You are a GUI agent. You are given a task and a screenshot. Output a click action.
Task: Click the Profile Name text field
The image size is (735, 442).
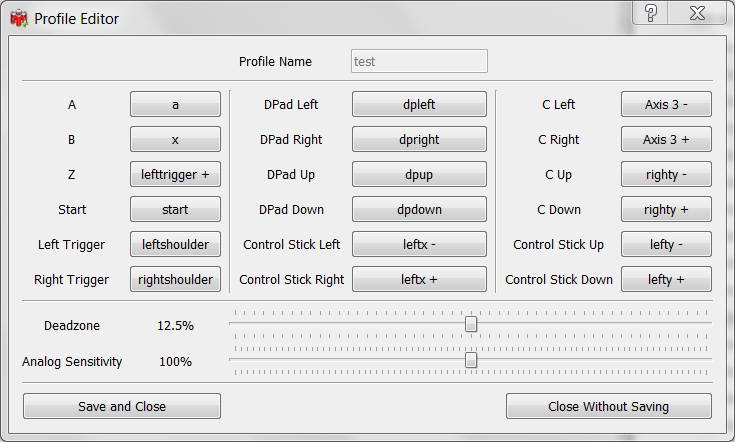click(419, 61)
